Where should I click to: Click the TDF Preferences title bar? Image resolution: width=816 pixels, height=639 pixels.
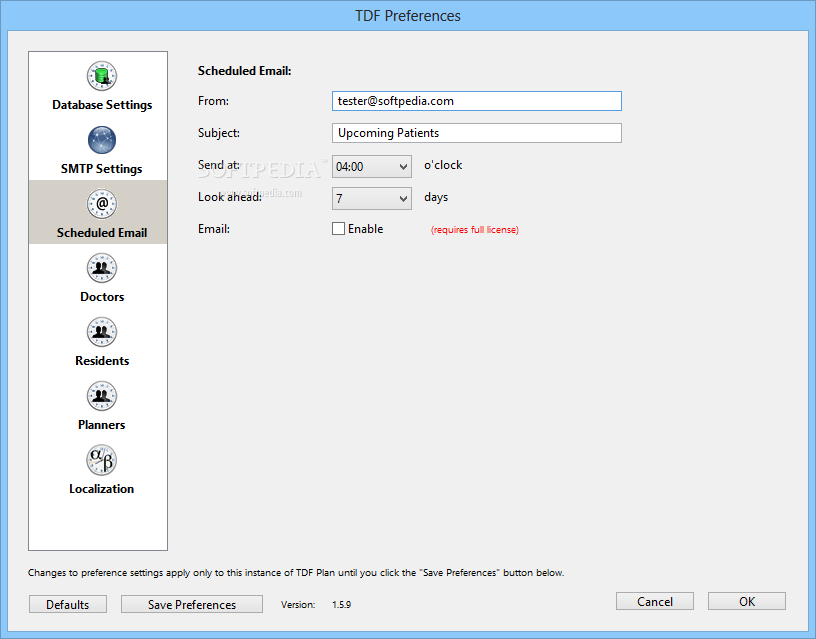tap(408, 16)
